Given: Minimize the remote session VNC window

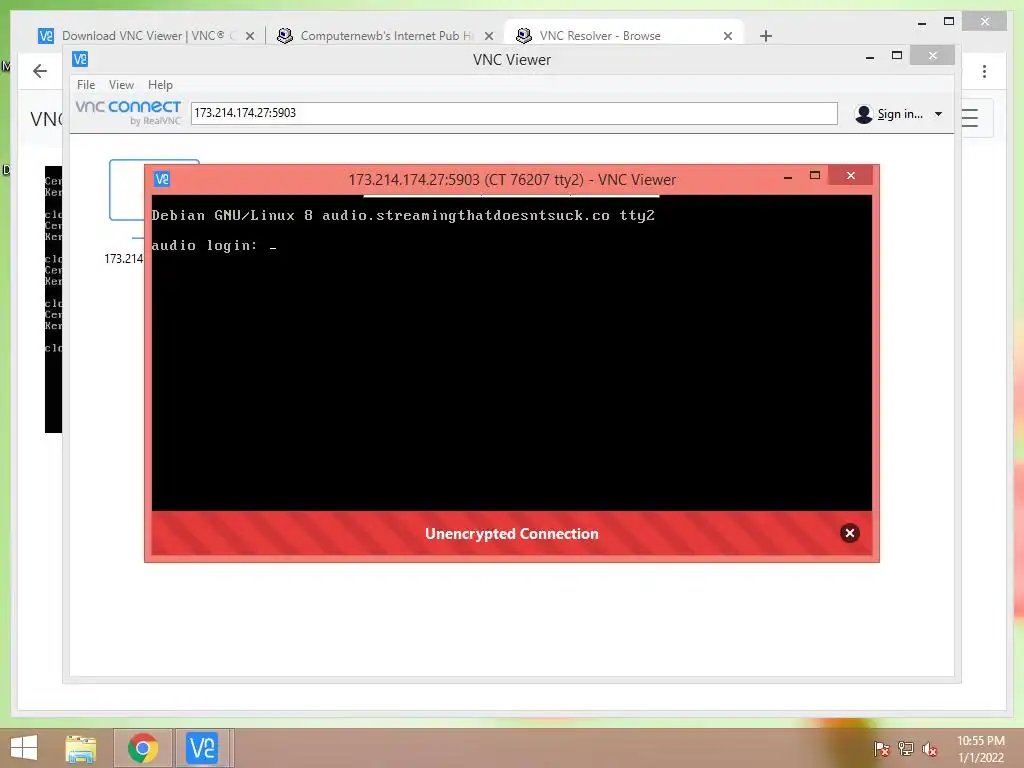Looking at the screenshot, I should click(788, 176).
